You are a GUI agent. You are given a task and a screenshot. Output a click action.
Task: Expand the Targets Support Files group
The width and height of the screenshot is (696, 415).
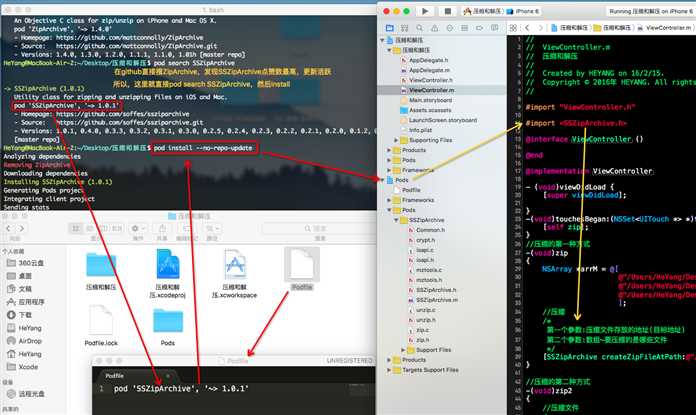pos(389,370)
